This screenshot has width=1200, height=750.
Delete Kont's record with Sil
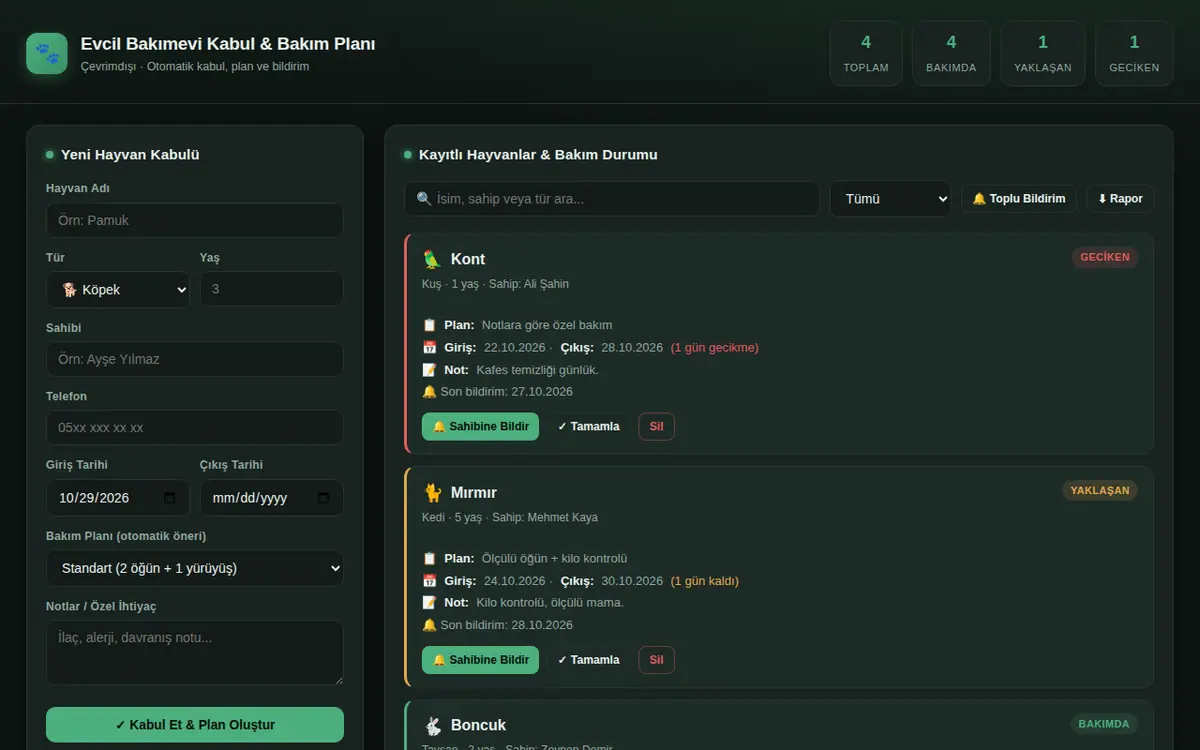coord(656,427)
